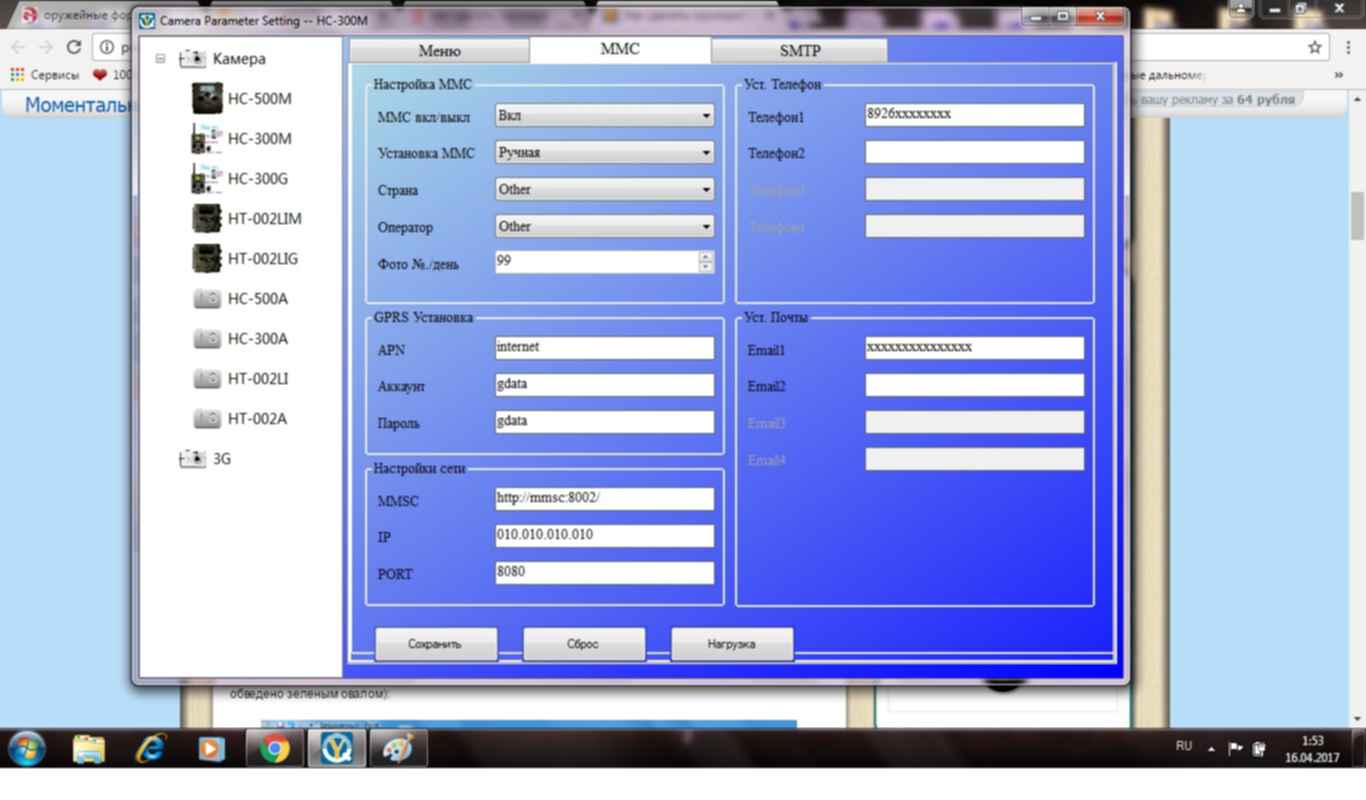
Task: Select the HT-002LI camera icon
Action: [207, 378]
